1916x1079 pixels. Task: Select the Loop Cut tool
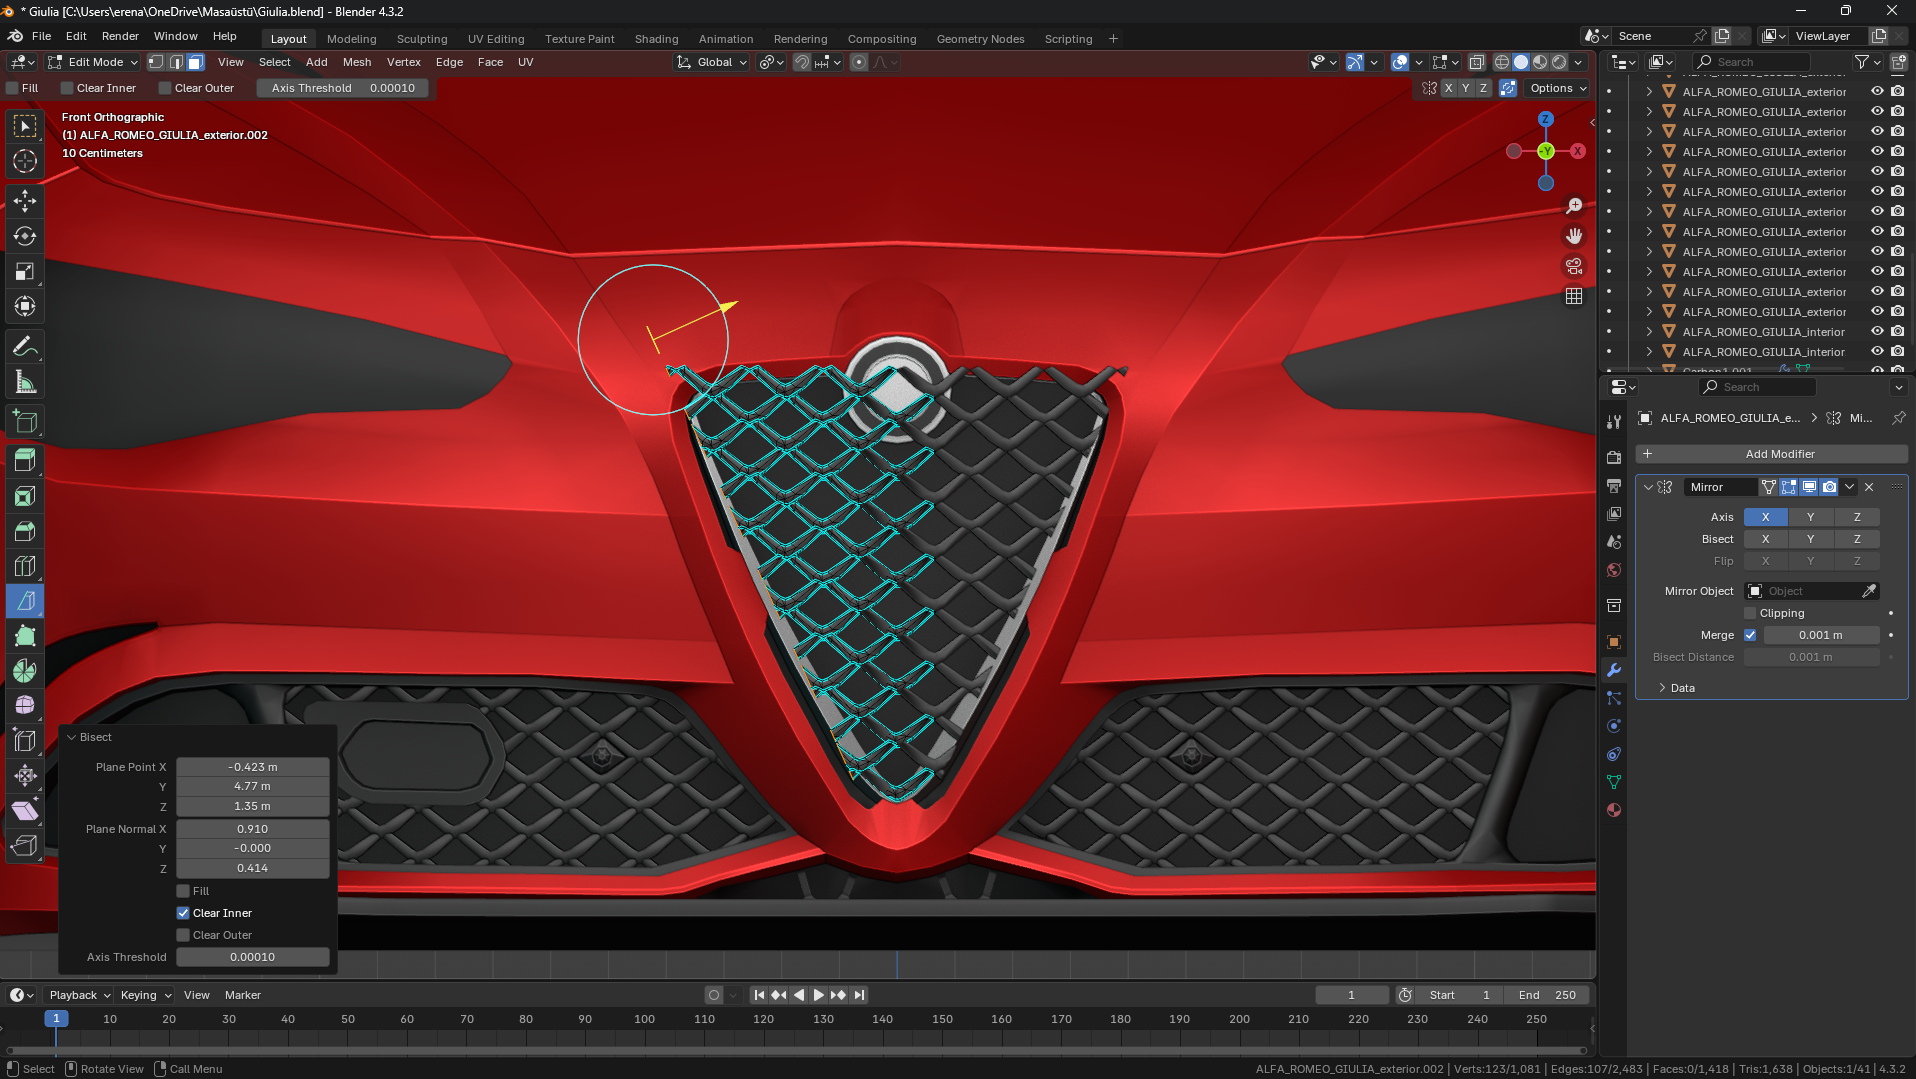point(25,566)
